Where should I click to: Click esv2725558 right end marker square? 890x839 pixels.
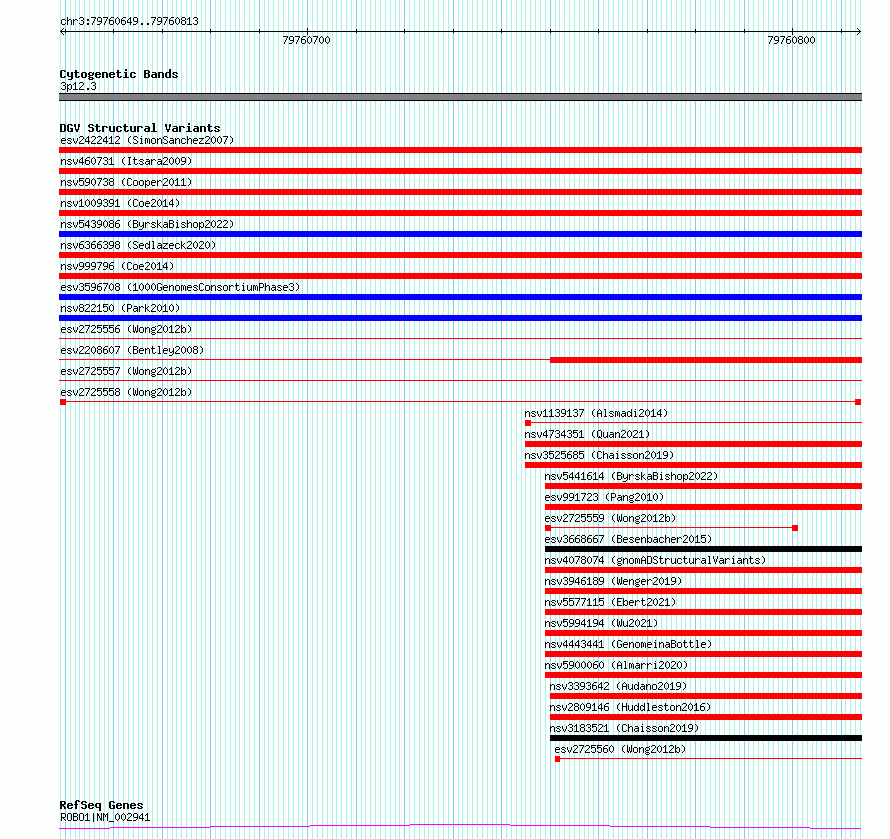(x=858, y=402)
